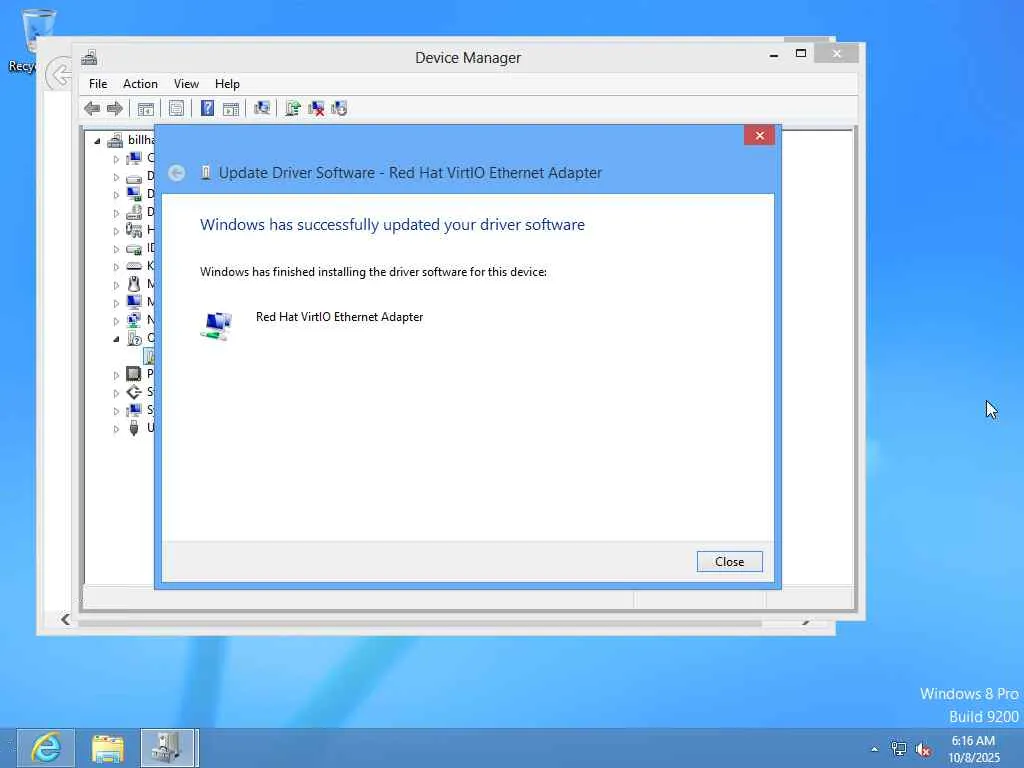Click the Ethernet adapter icon in dialog
1024x768 pixels.
point(216,326)
